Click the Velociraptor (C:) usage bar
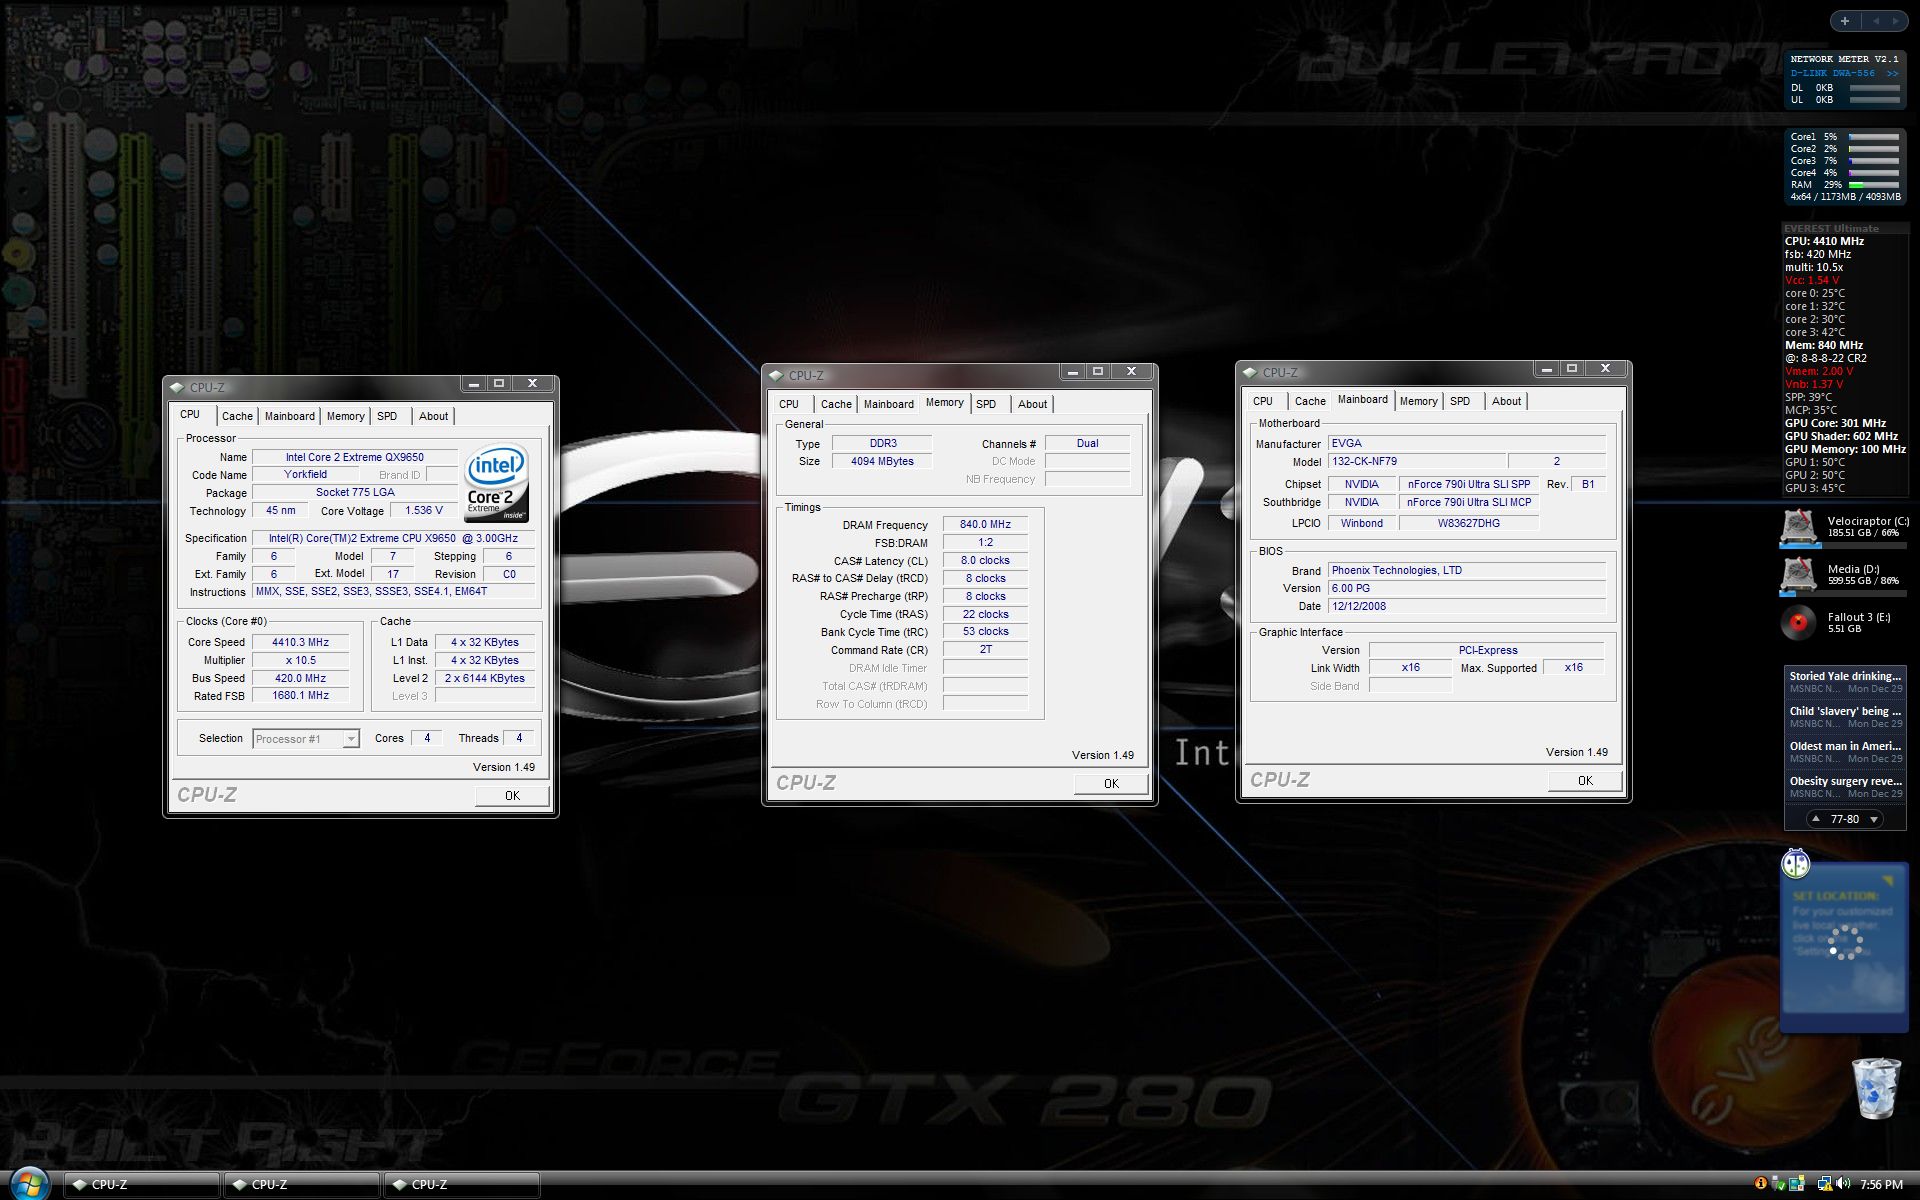Image resolution: width=1920 pixels, height=1200 pixels. point(1844,546)
